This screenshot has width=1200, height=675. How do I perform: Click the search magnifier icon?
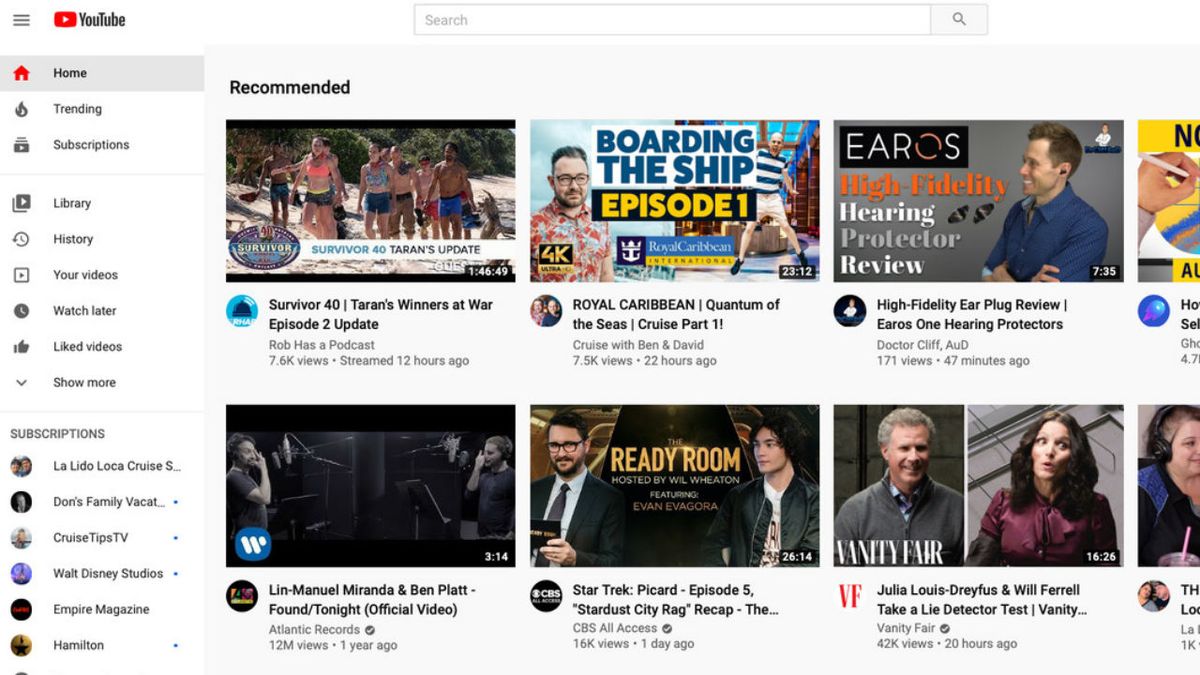click(x=958, y=19)
